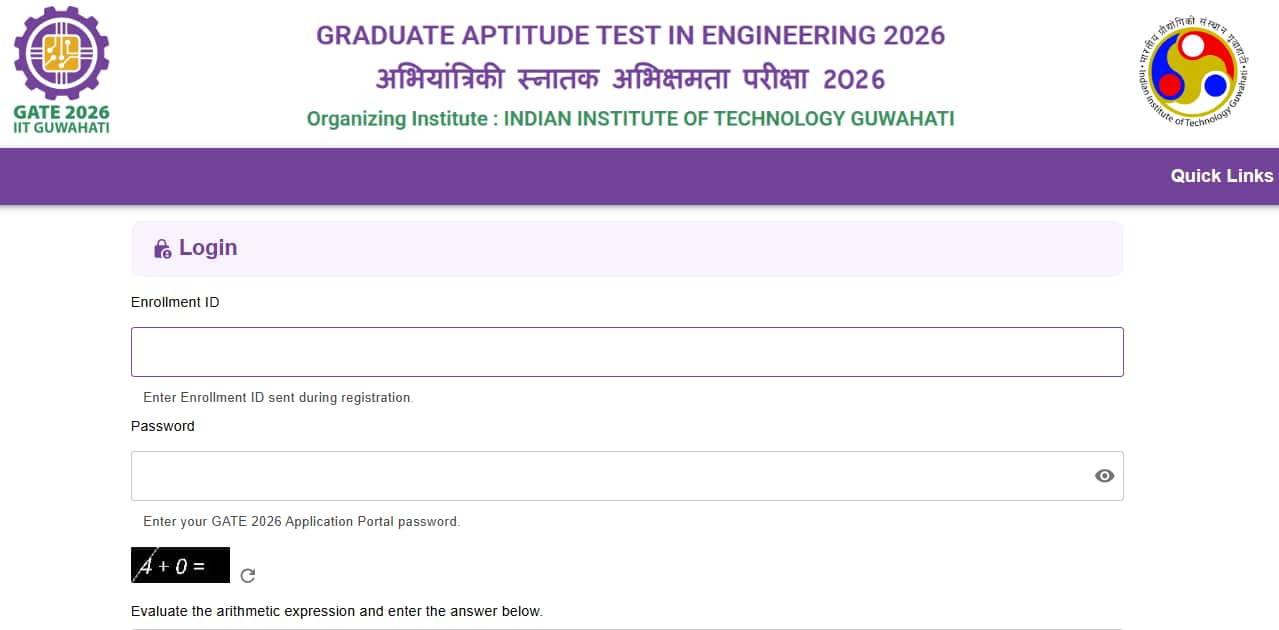Screen dimensions: 1279x630
Task: Click the Hindi title heading
Action: [x=630, y=78]
